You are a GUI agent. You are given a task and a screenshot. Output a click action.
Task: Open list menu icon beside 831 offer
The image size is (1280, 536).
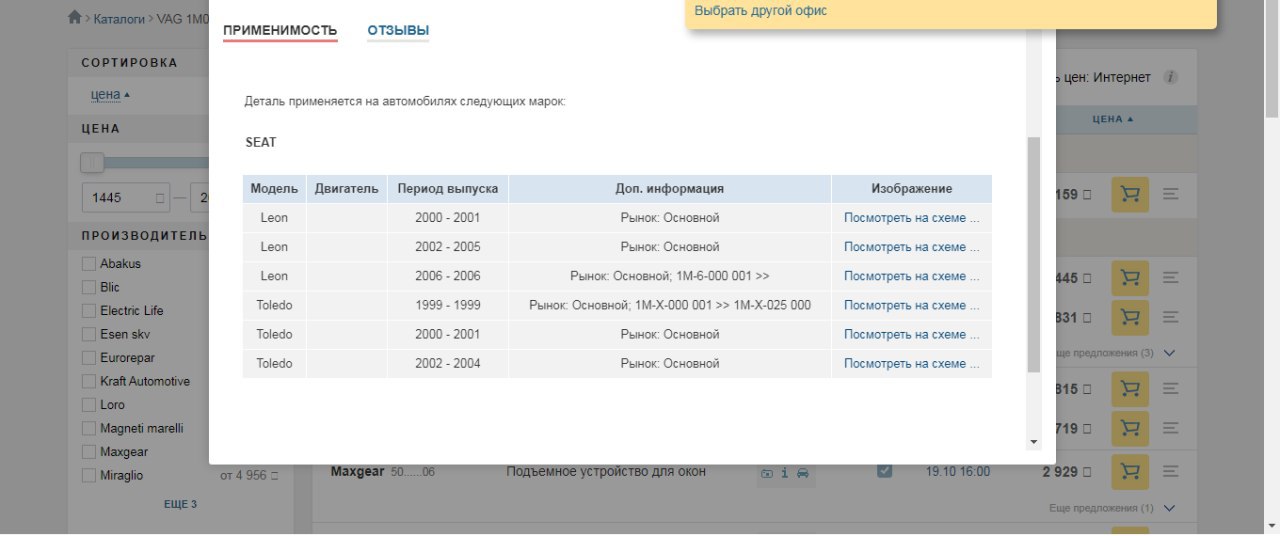pos(1171,317)
